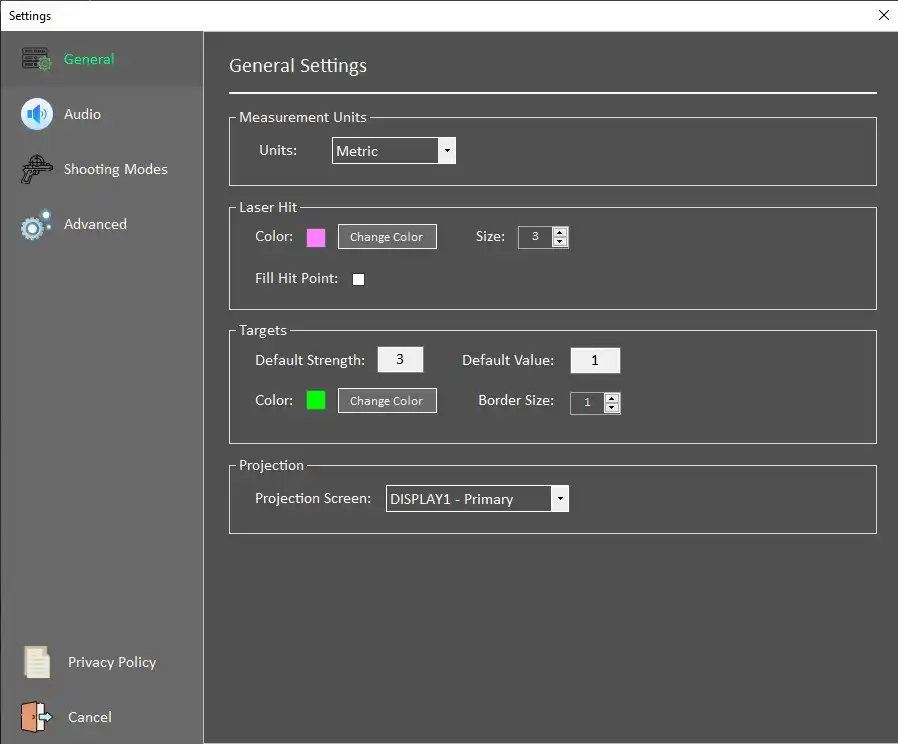Enable the Fill Hit Point checkbox
Image resolution: width=898 pixels, height=744 pixels.
tap(358, 279)
